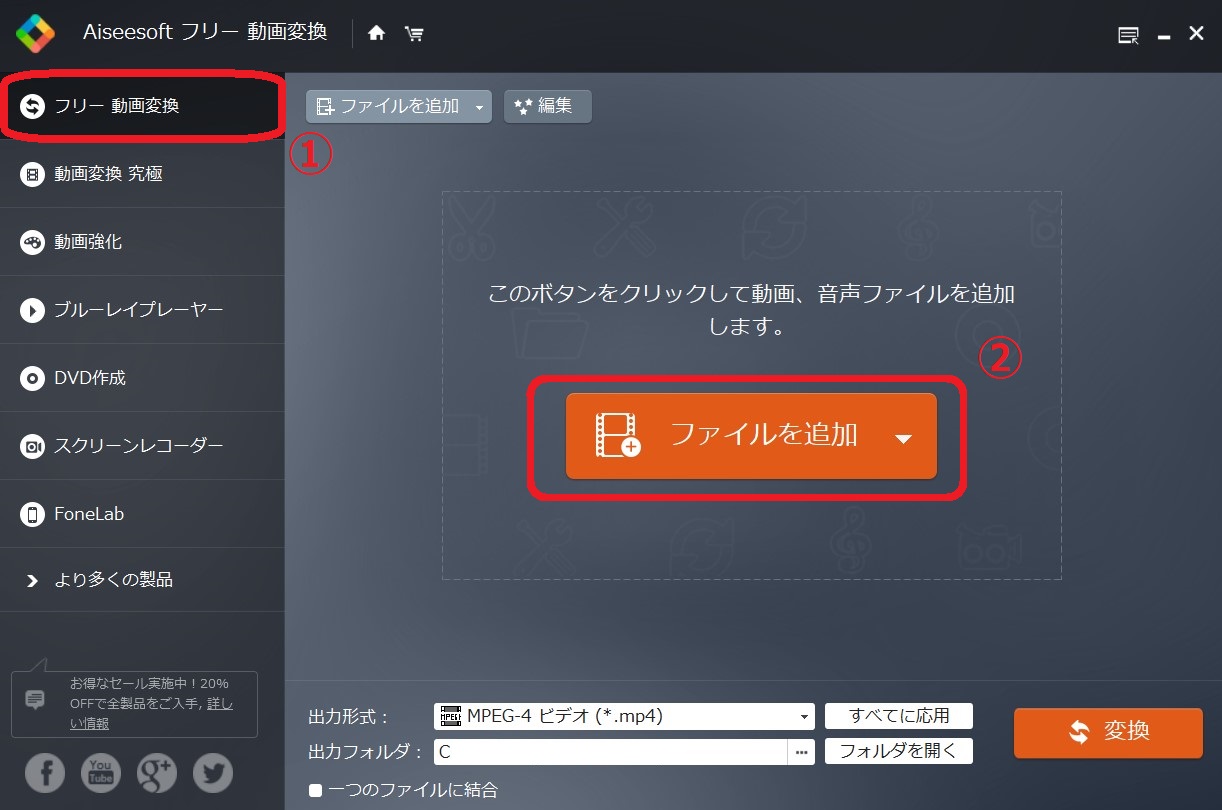Select フリー 動画変換 in sidebar

coord(142,105)
